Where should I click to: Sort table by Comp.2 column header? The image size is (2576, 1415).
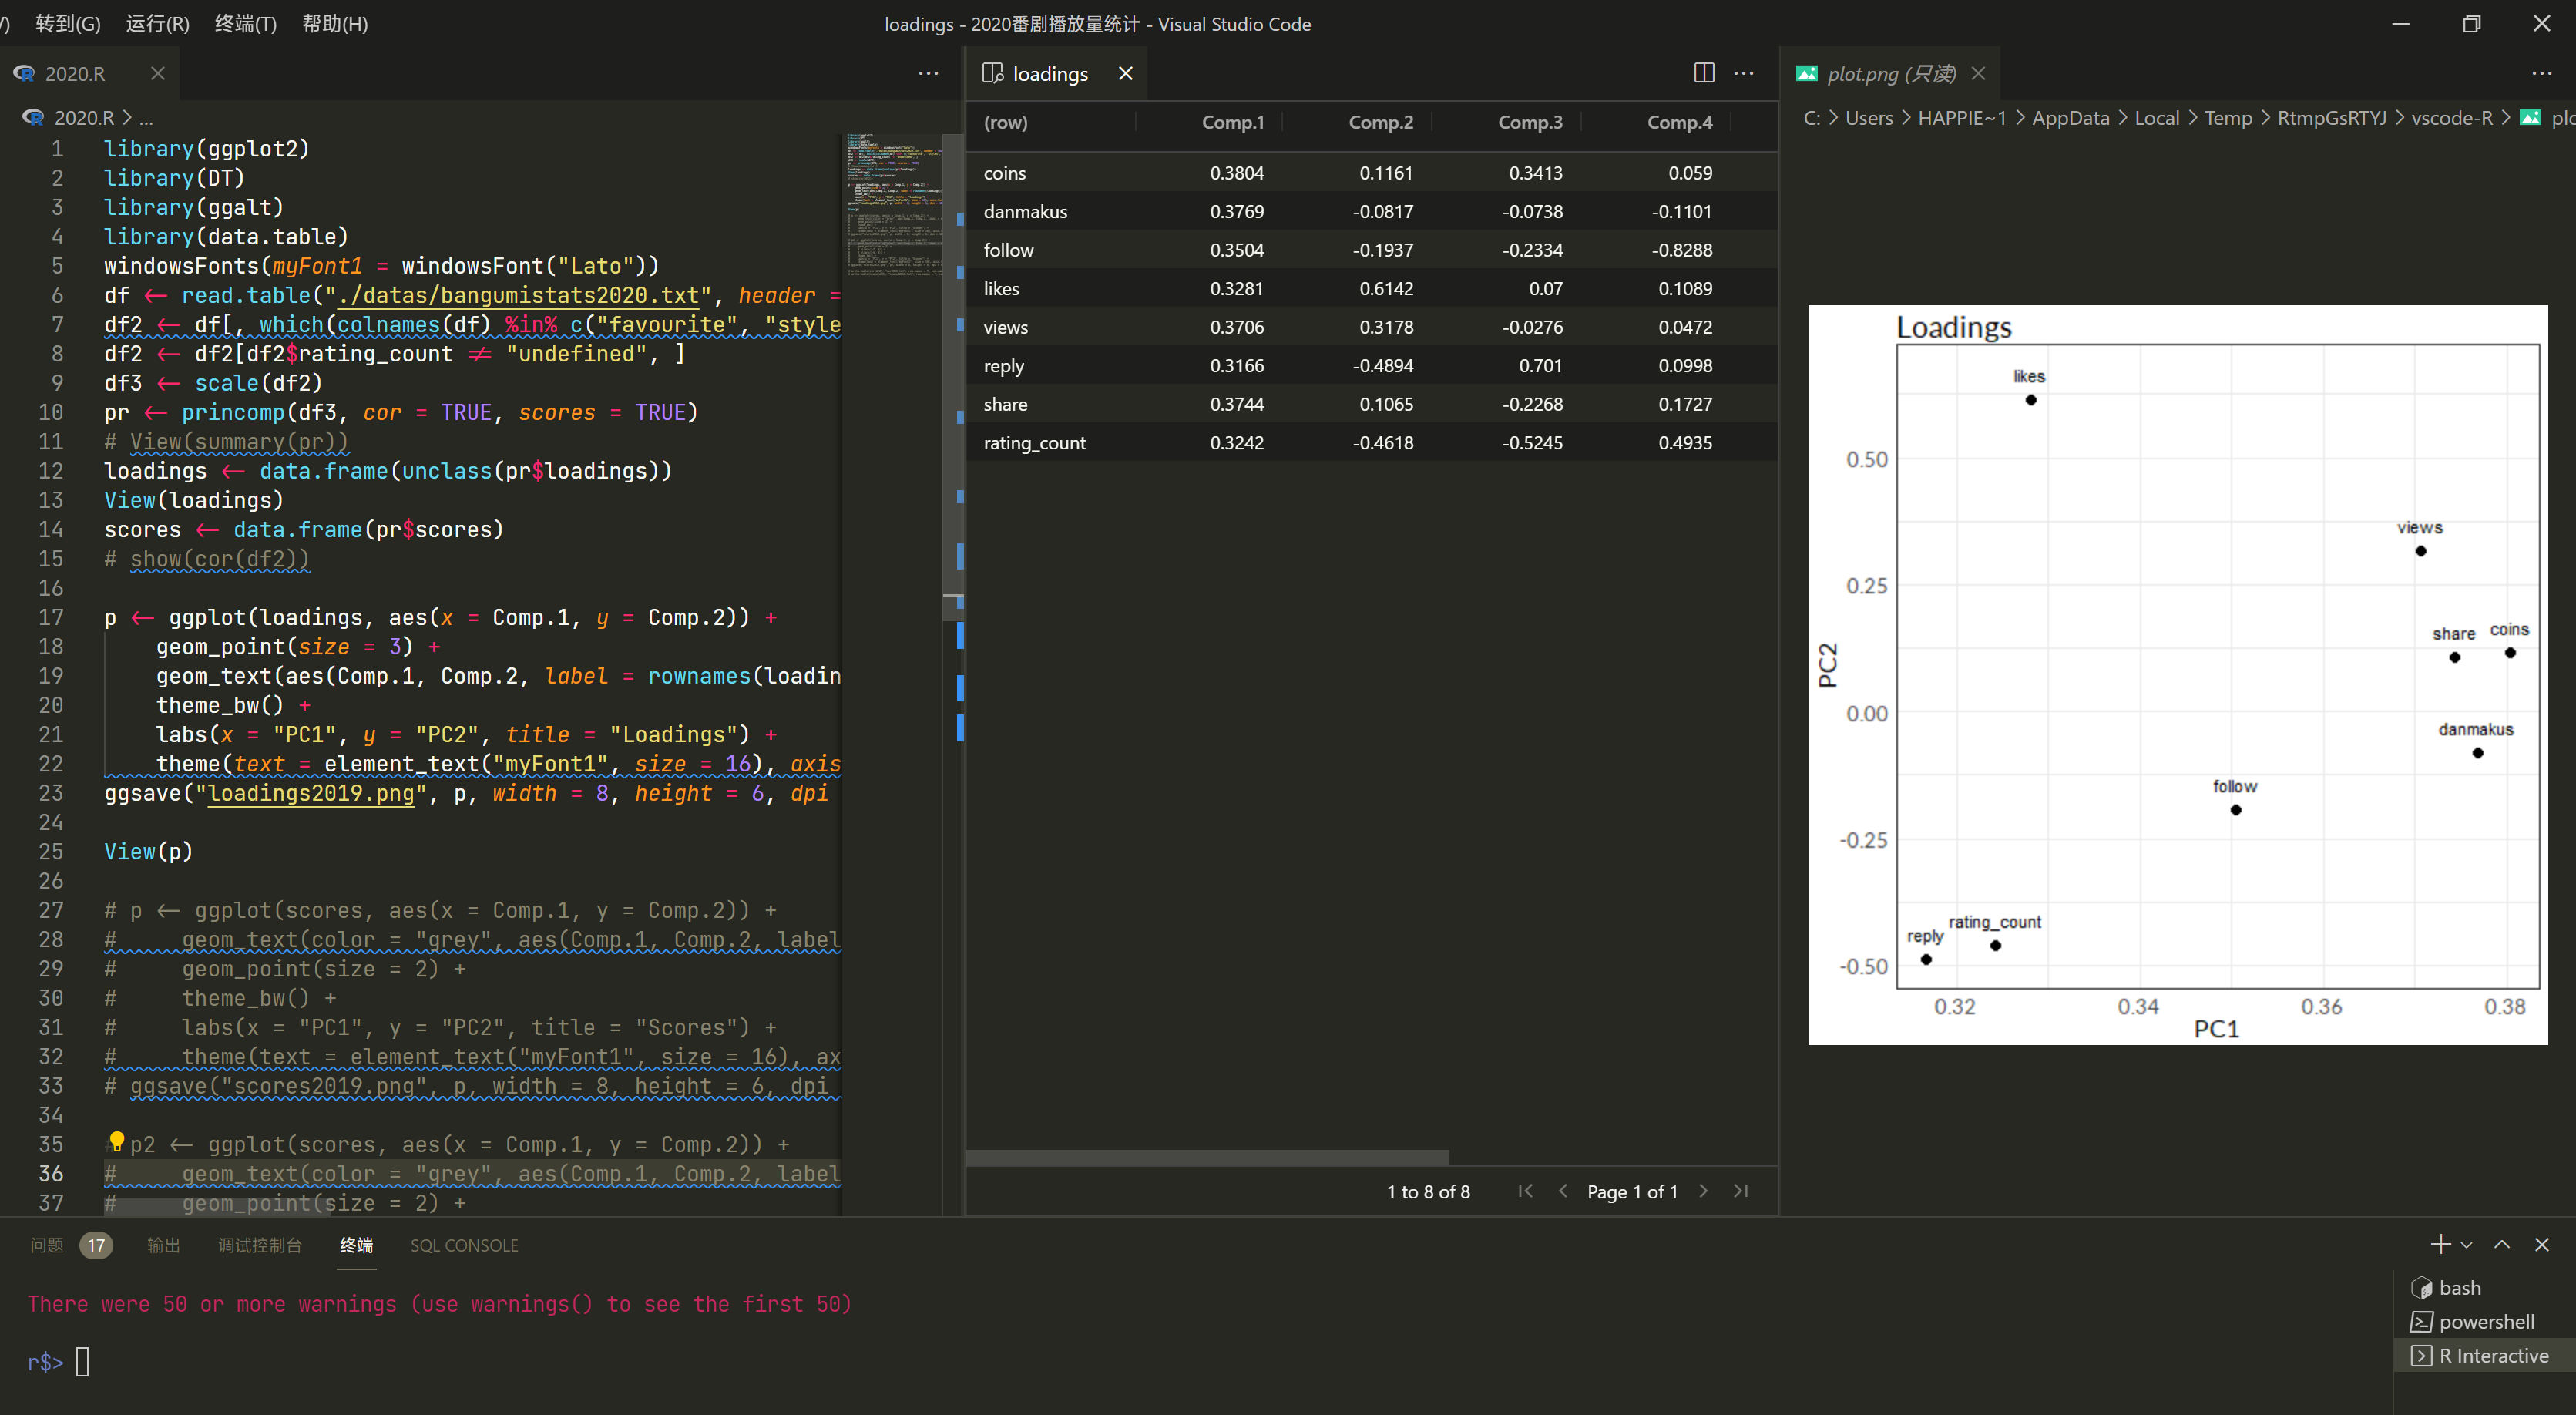coord(1380,122)
